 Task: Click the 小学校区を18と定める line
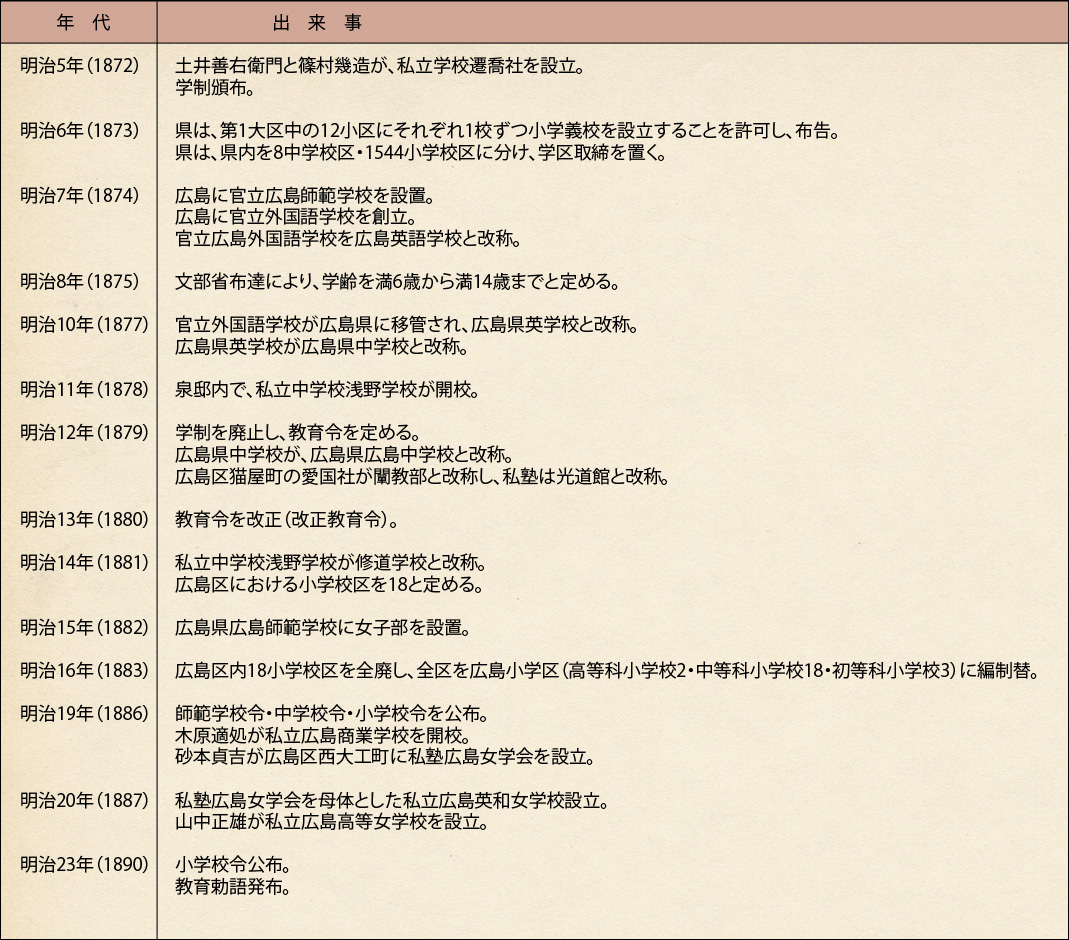(x=329, y=585)
